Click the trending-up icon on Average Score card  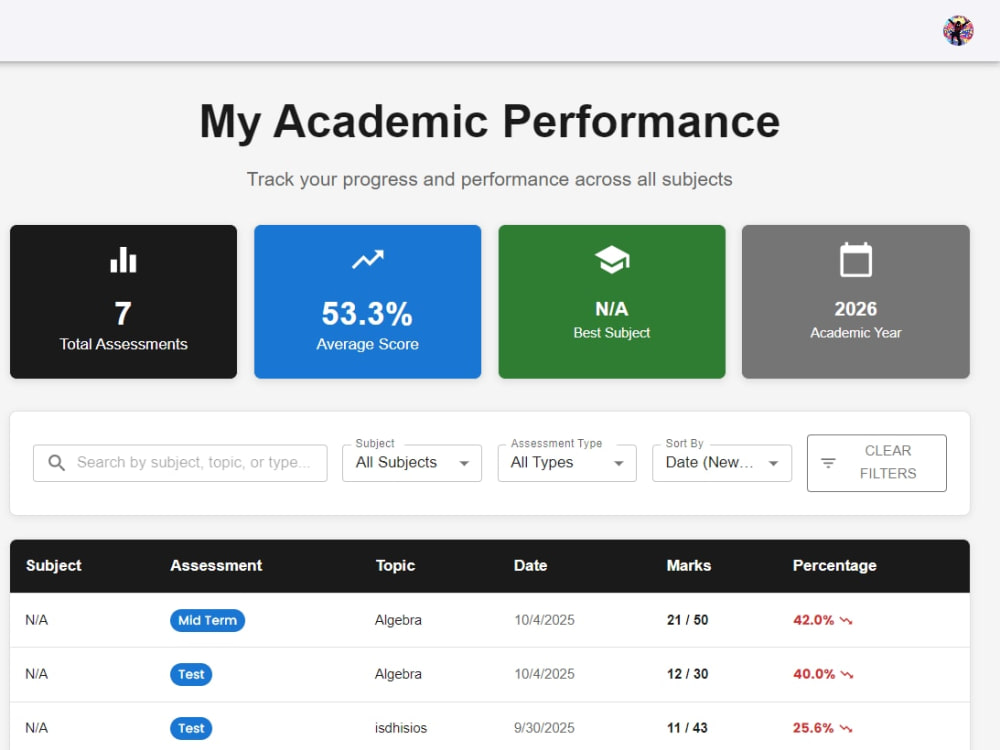coord(368,260)
